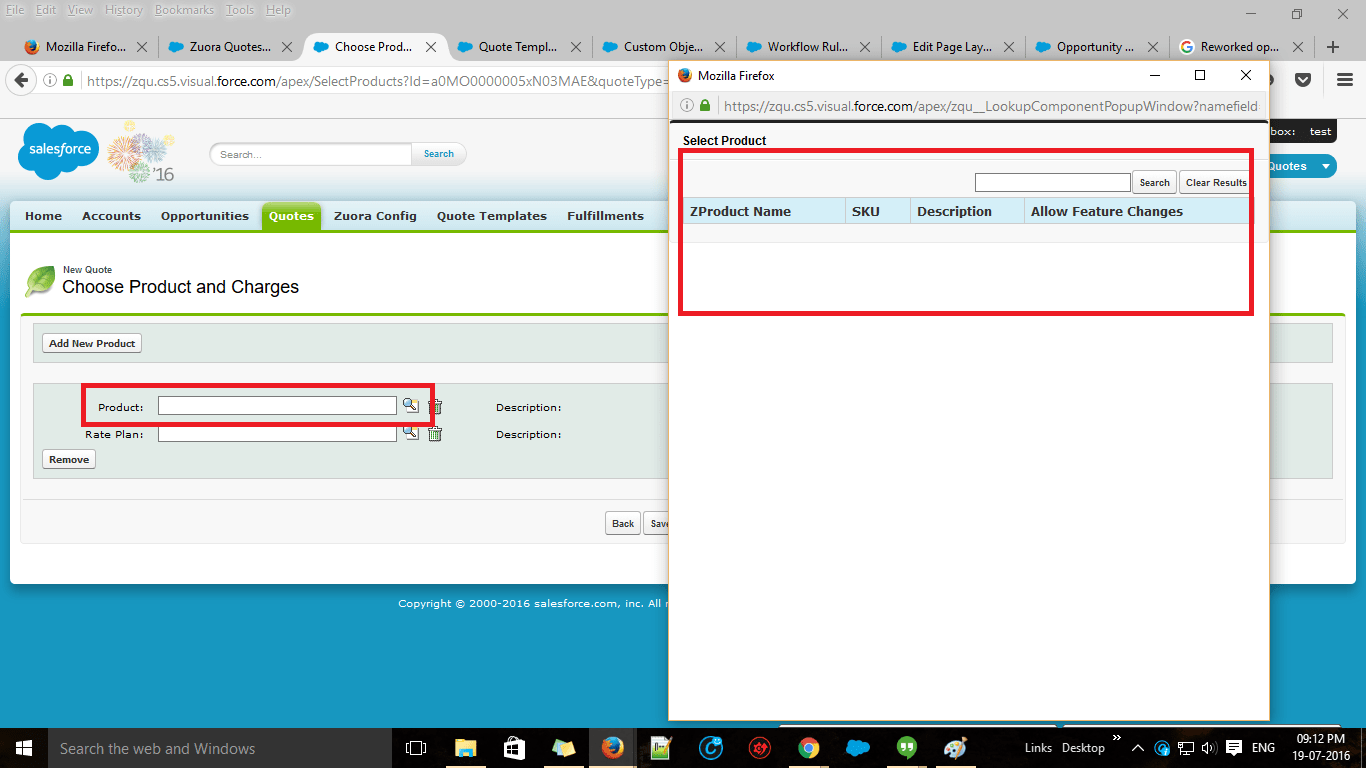1366x768 pixels.
Task: Click the Remove button
Action: click(67, 458)
